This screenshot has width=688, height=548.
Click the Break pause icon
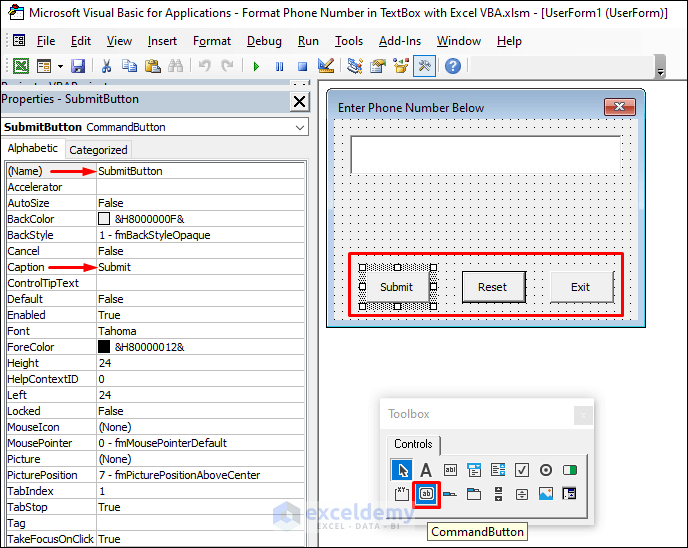tap(279, 67)
